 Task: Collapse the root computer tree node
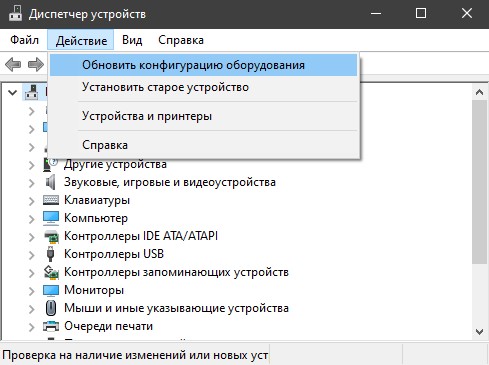pos(12,93)
